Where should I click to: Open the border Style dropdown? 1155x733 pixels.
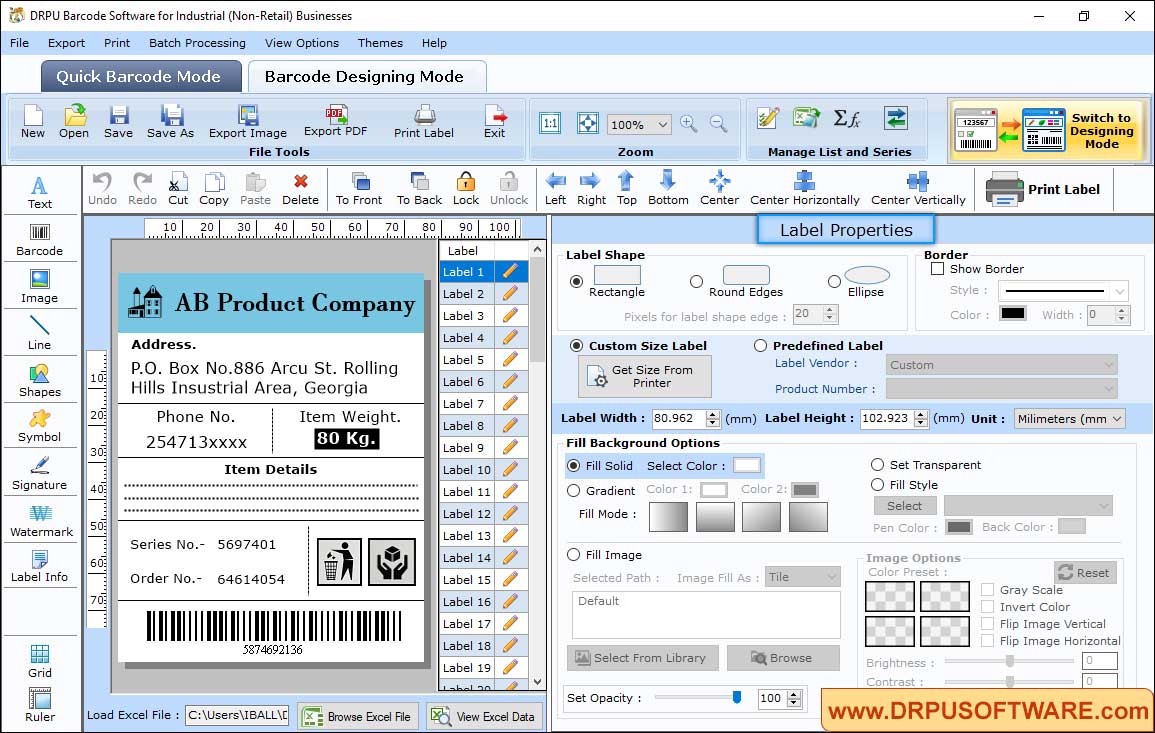[x=1063, y=291]
